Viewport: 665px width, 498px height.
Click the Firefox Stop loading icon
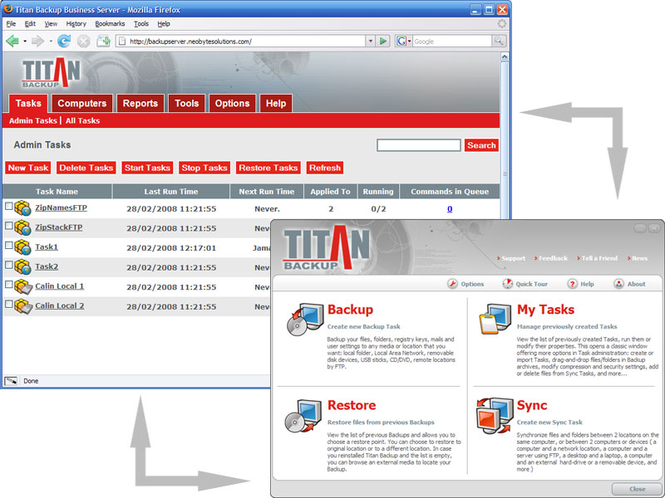(x=84, y=41)
